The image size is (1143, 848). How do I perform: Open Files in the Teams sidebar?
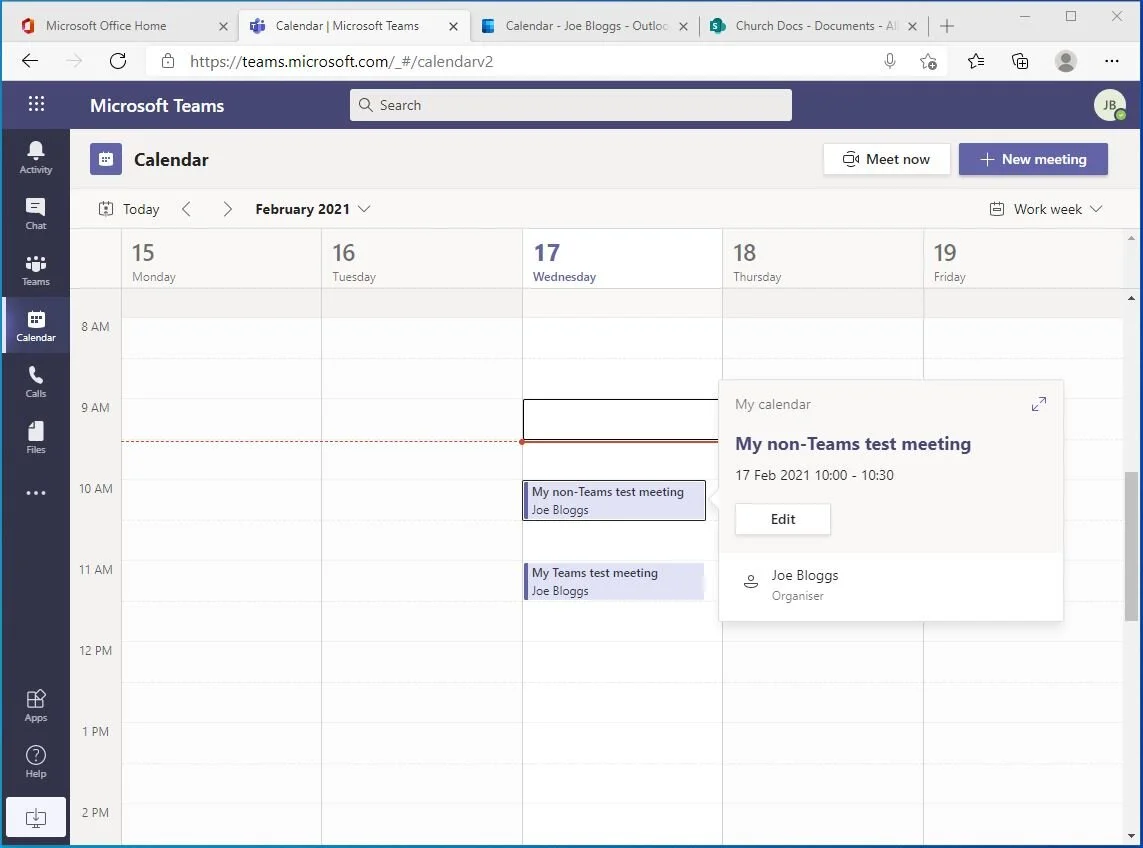pos(36,437)
